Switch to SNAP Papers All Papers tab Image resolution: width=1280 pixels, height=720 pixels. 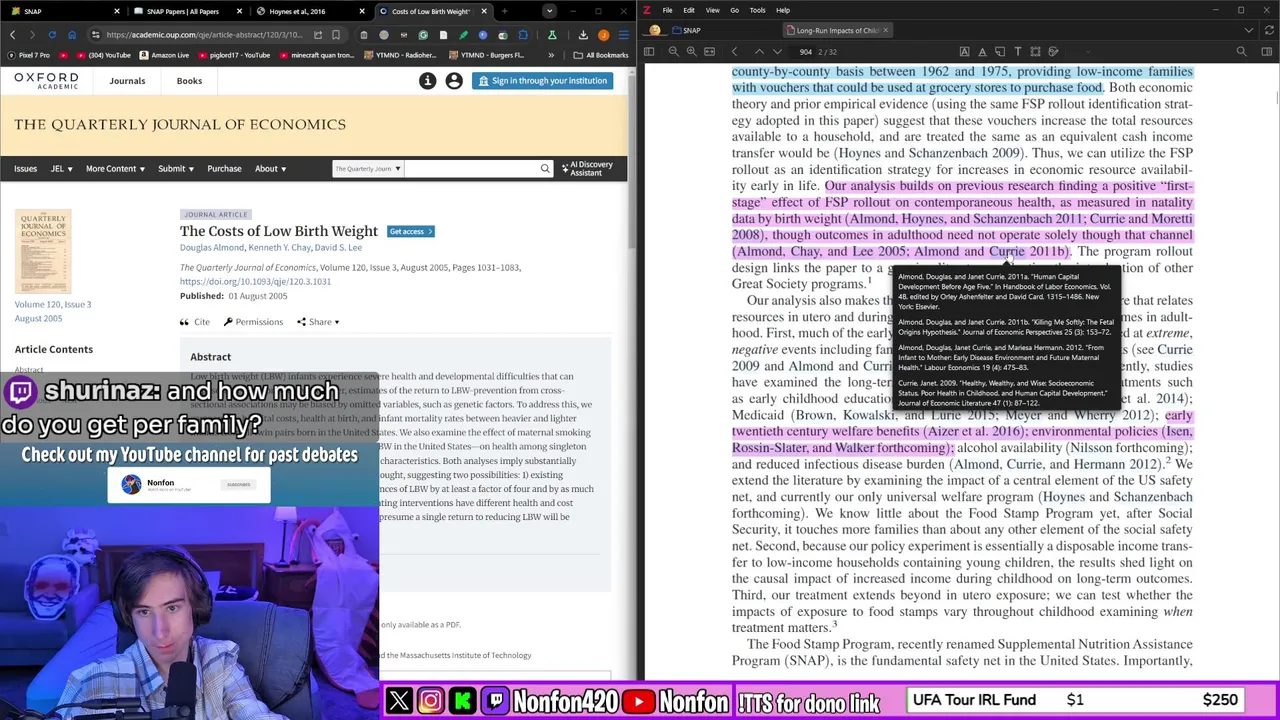click(x=186, y=11)
